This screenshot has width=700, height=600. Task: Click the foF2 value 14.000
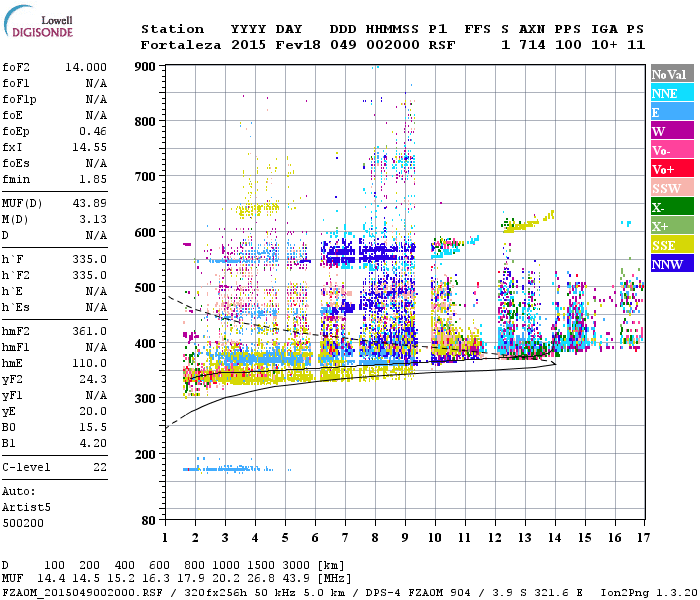tap(87, 65)
